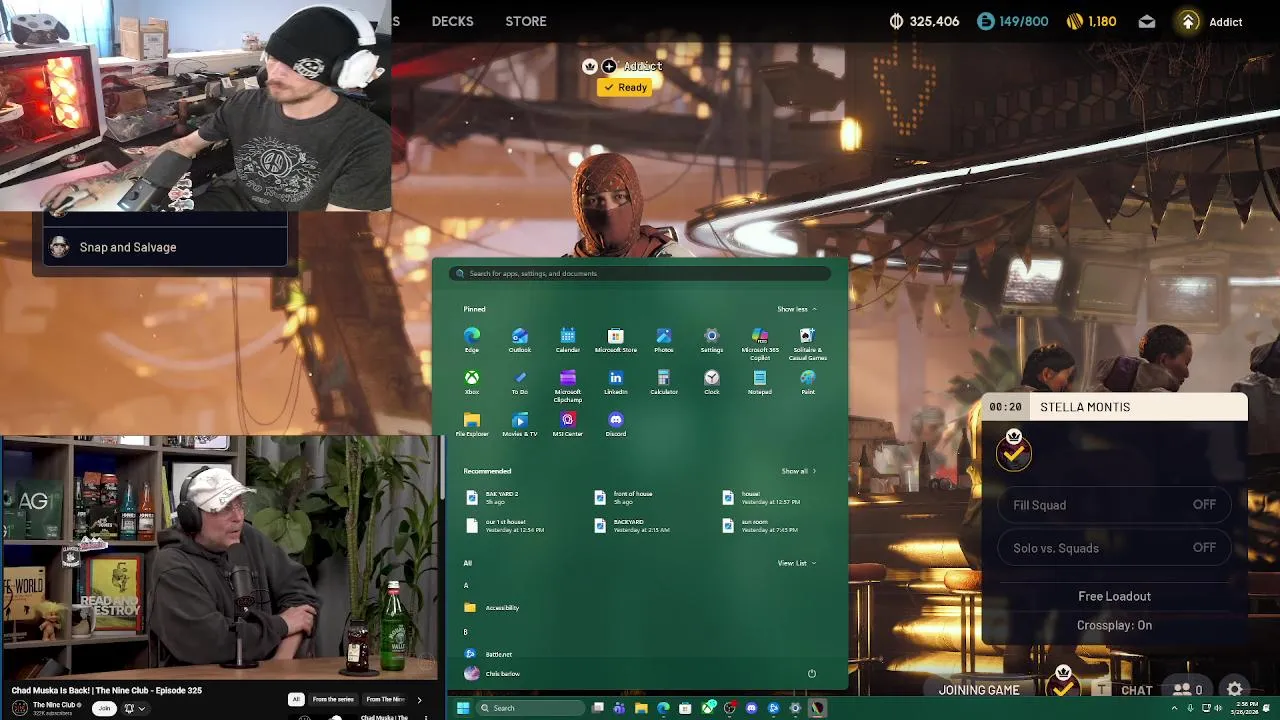Click the Snap and Salvage entry

[166, 247]
